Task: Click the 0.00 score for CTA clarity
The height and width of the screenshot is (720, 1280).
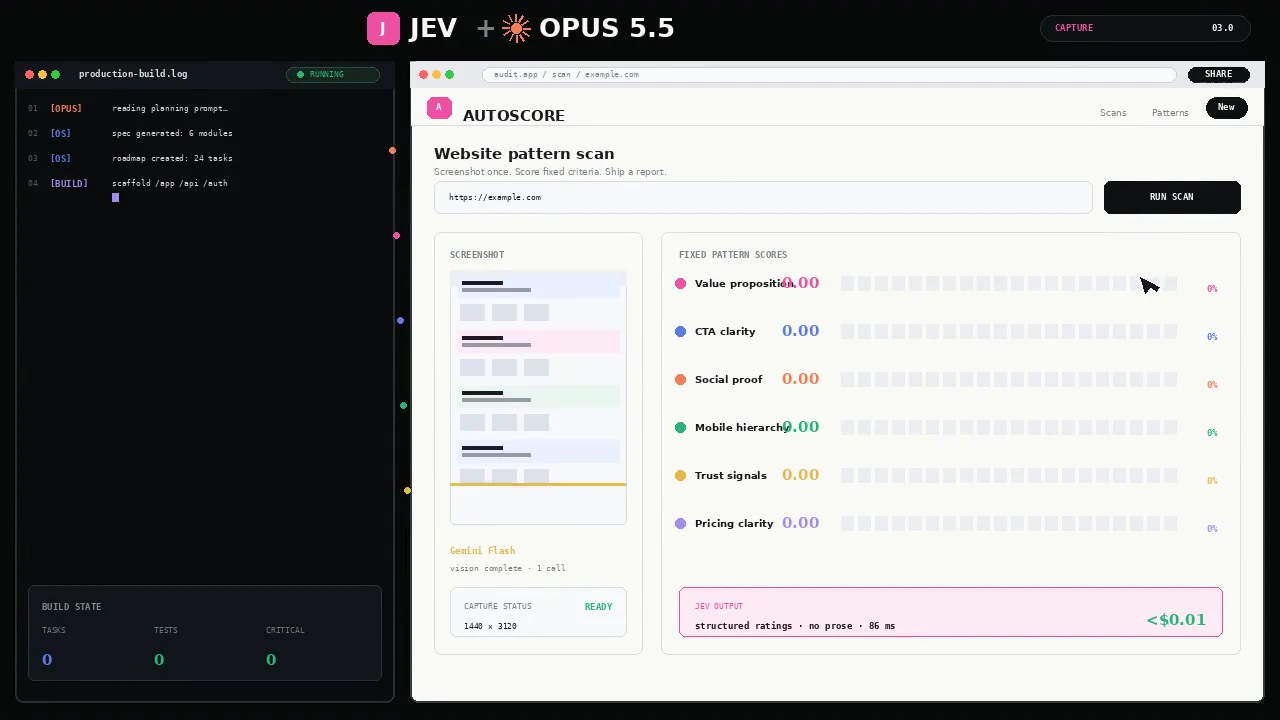Action: pyautogui.click(x=800, y=331)
